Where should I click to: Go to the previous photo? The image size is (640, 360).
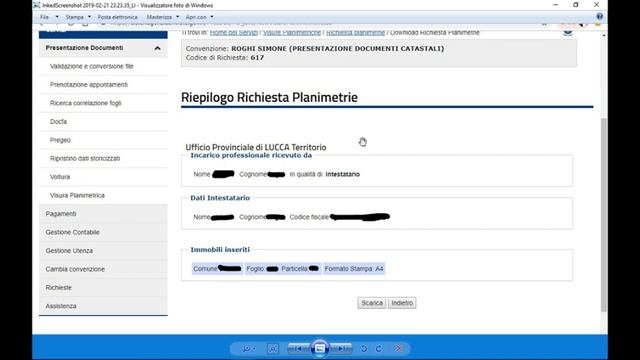(x=298, y=349)
